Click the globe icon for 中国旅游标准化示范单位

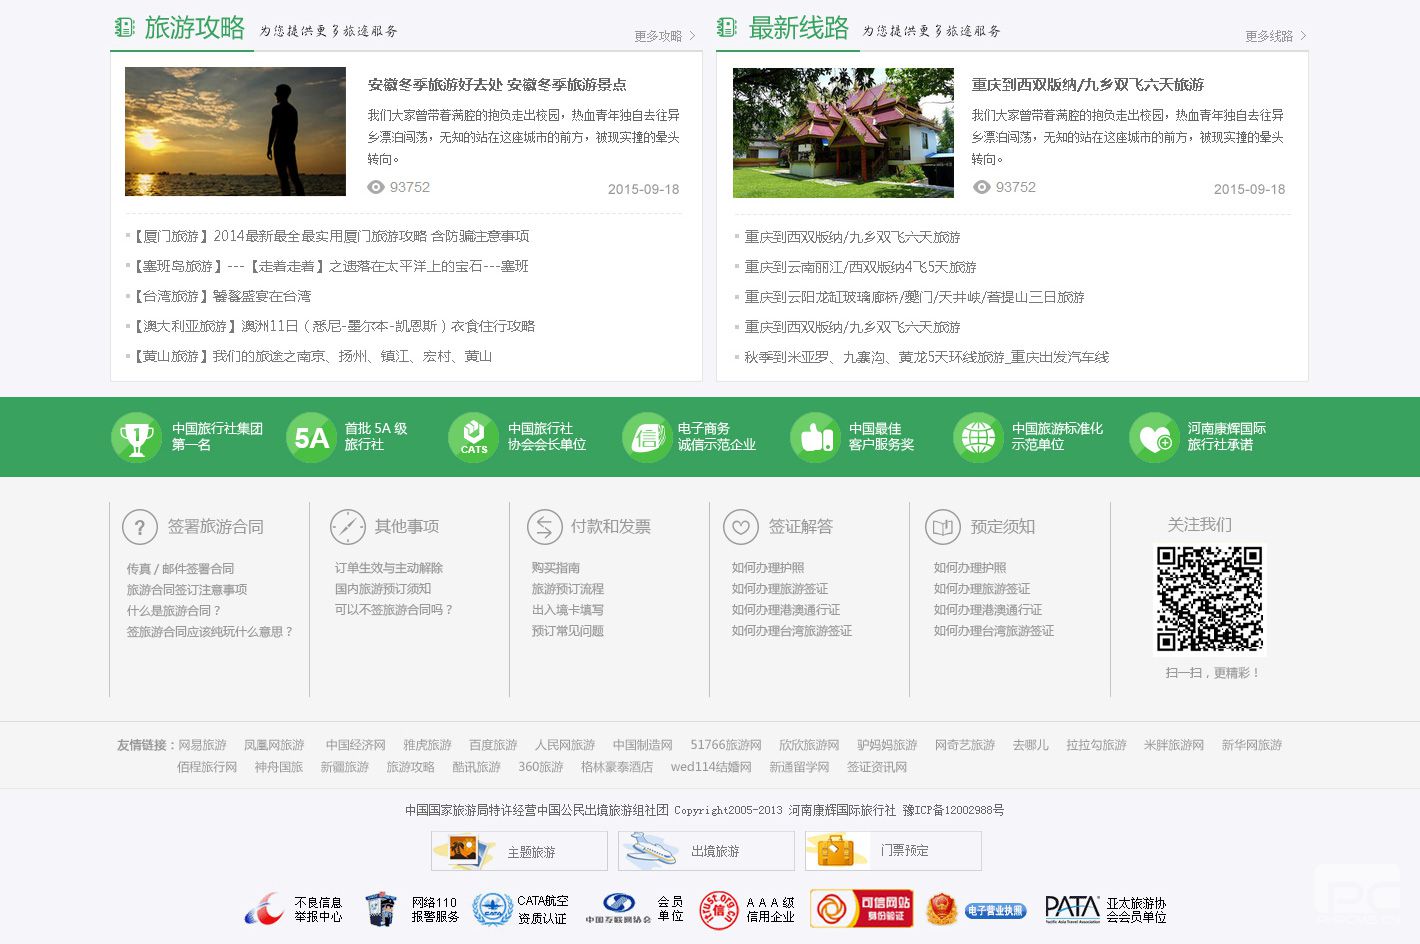click(978, 438)
